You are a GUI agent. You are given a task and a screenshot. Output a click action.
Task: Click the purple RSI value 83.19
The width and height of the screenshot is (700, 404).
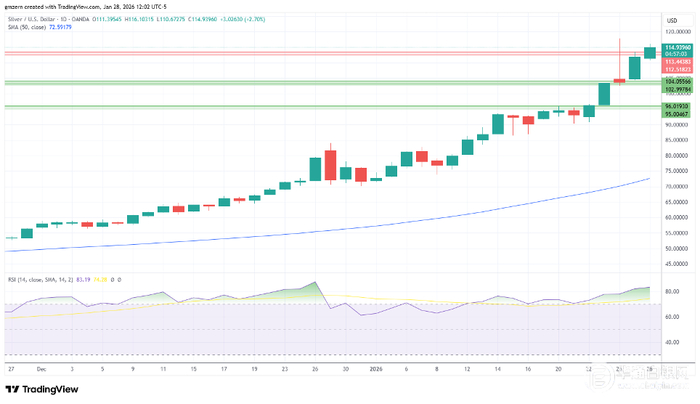83,280
